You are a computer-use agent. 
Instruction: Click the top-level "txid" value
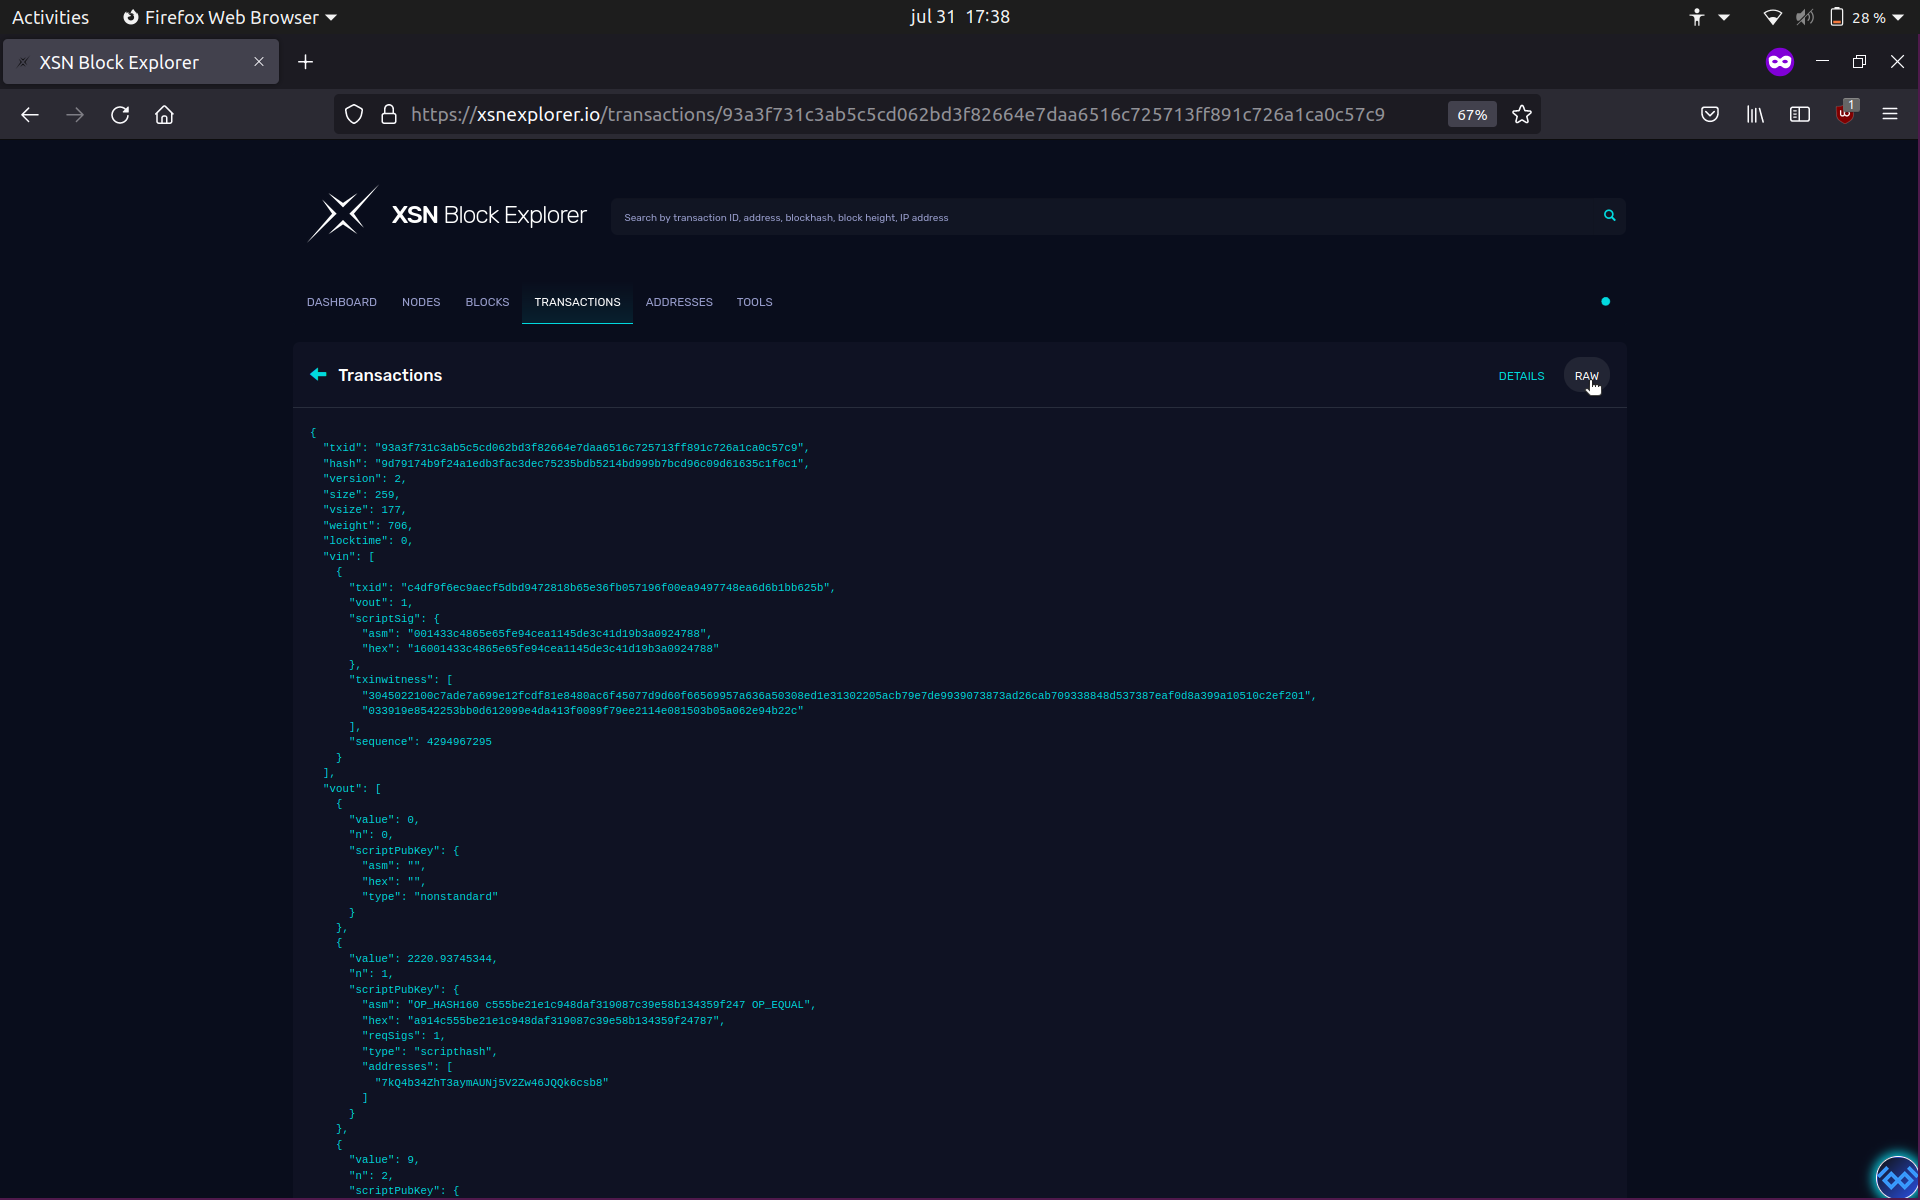(592, 448)
